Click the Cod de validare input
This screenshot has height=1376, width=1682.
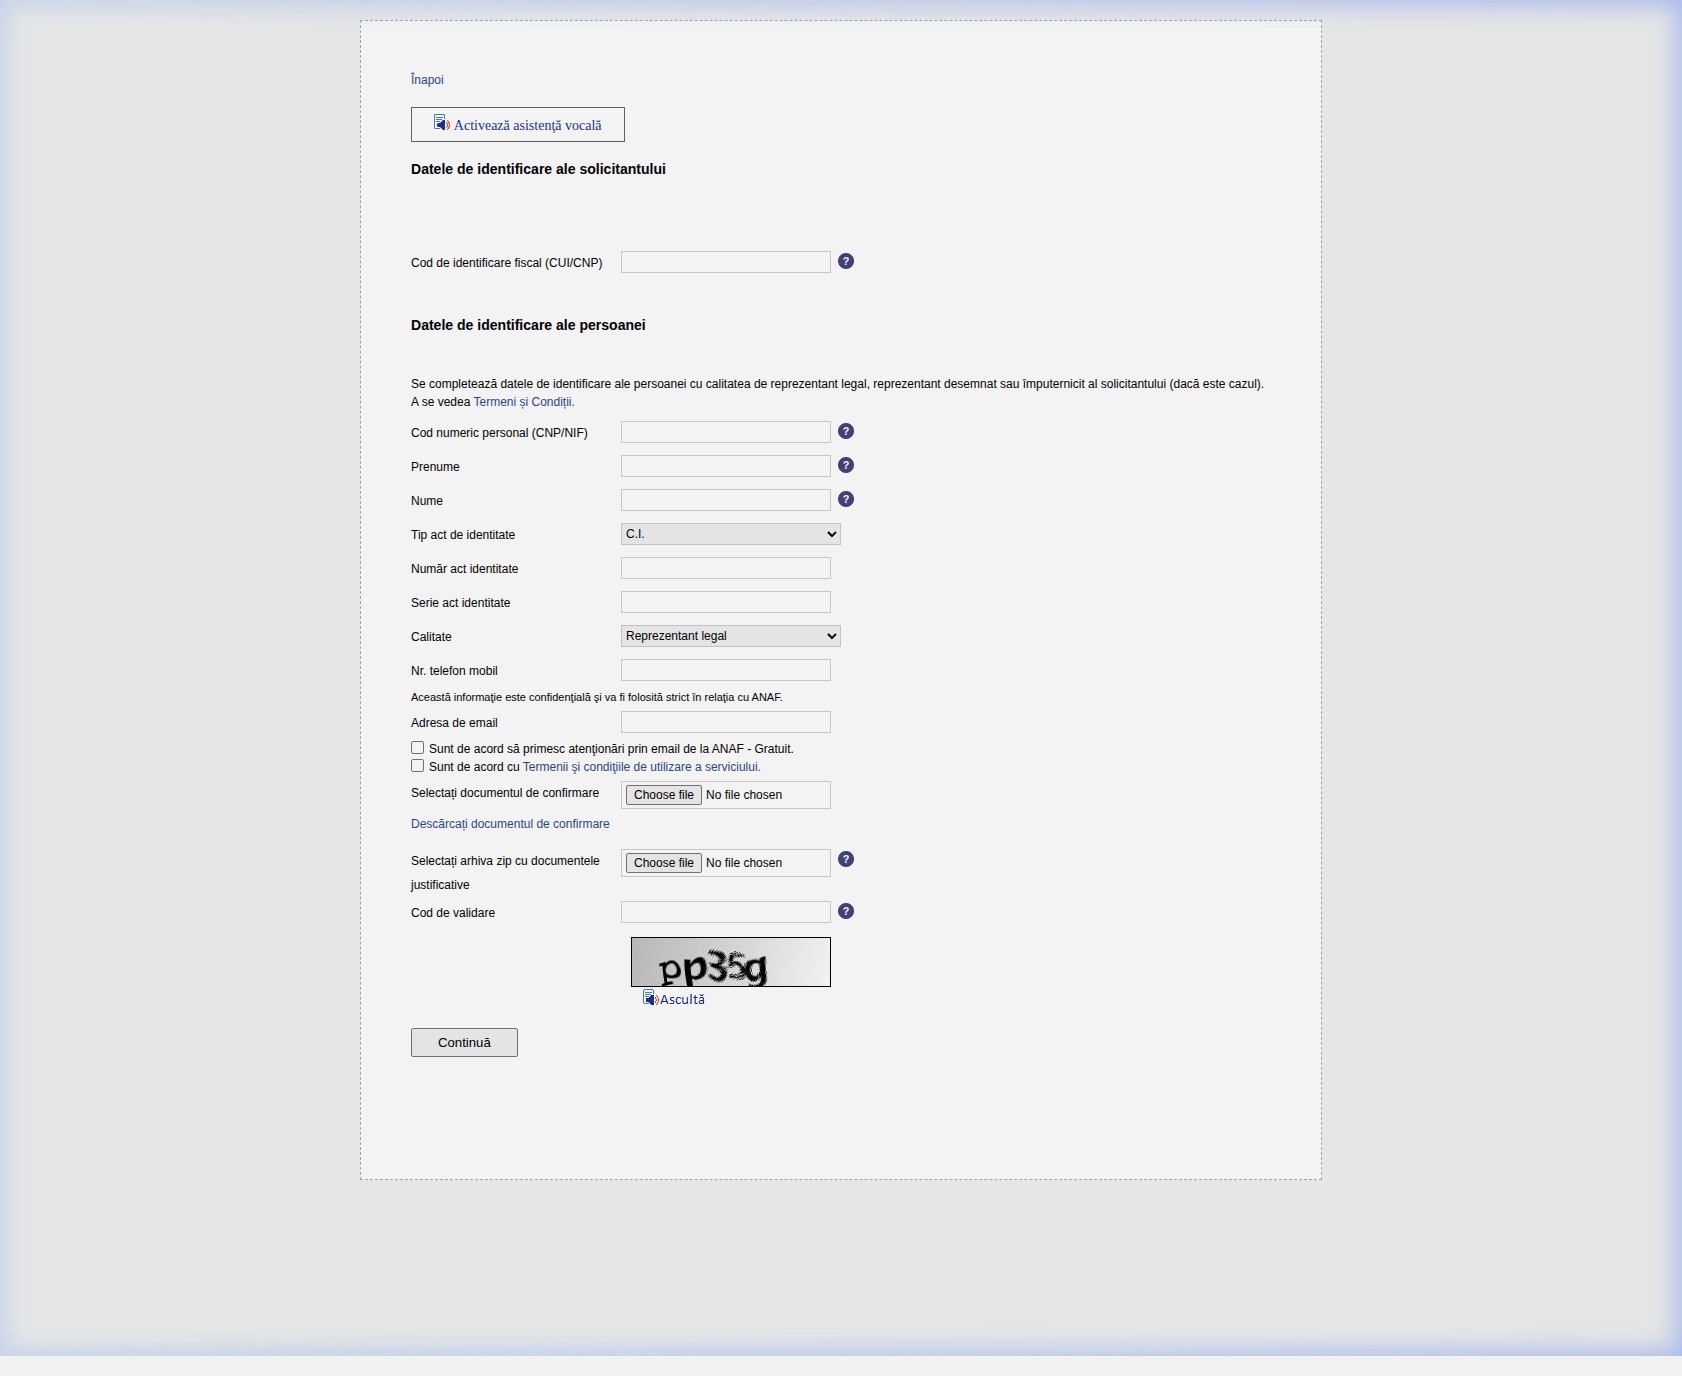pos(725,912)
